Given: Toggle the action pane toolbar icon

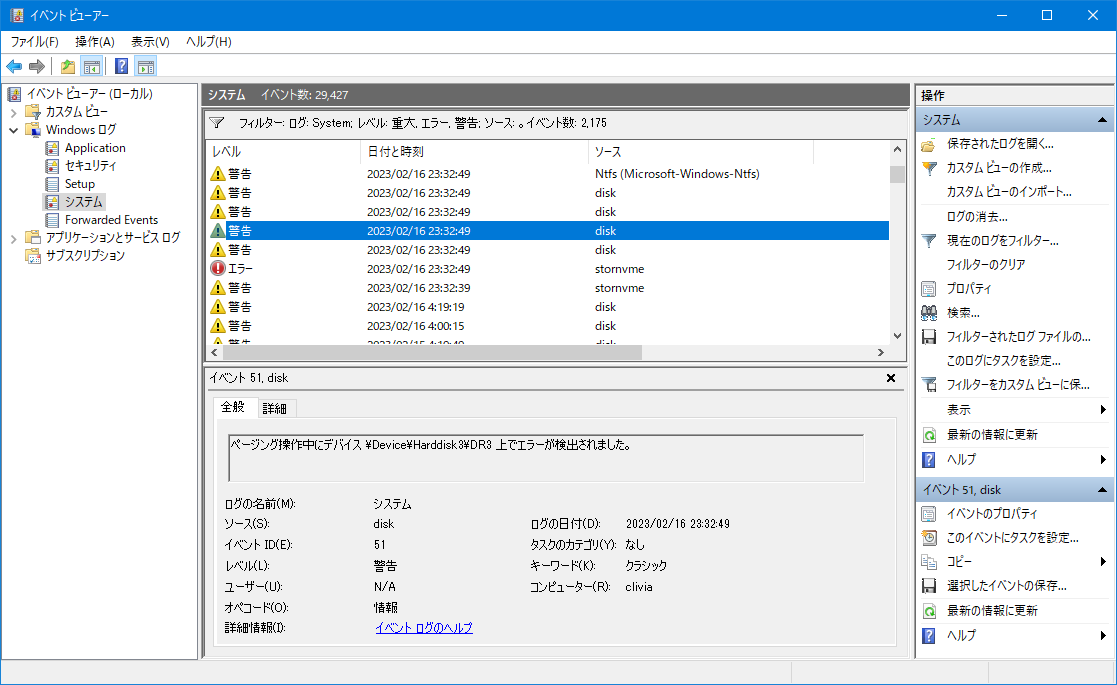Looking at the screenshot, I should click(x=146, y=67).
